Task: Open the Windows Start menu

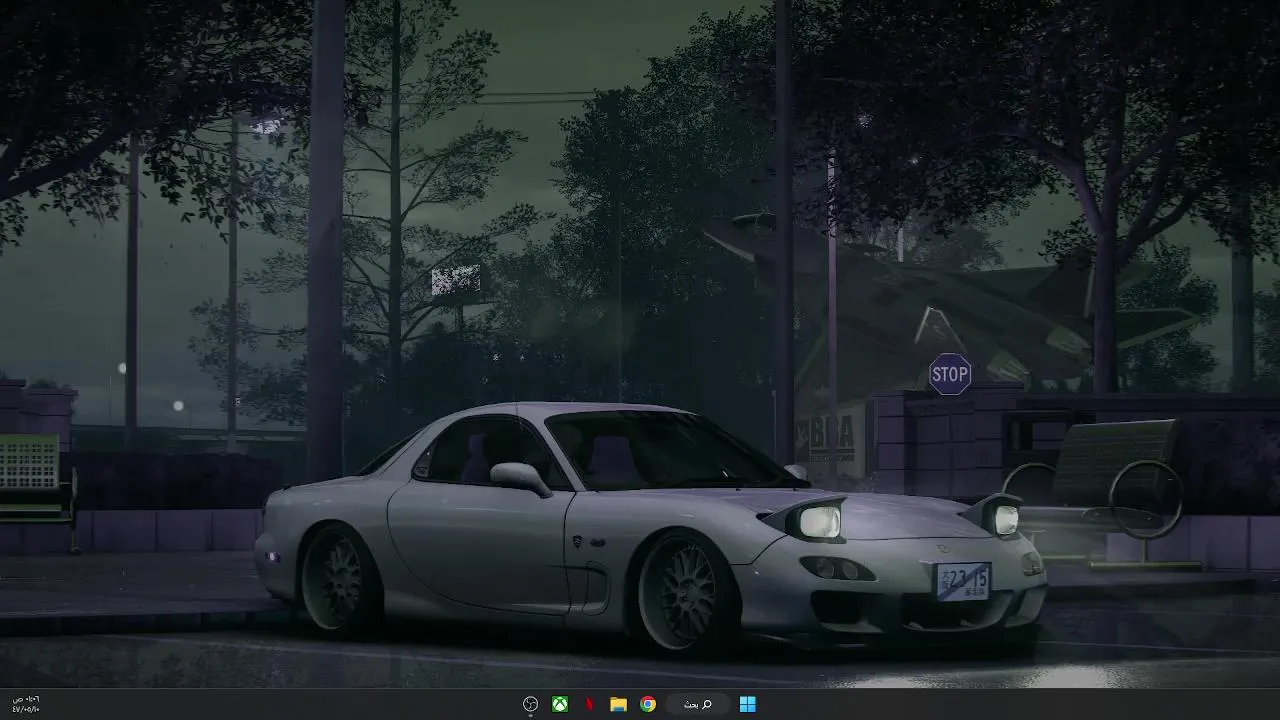Action: pos(748,704)
